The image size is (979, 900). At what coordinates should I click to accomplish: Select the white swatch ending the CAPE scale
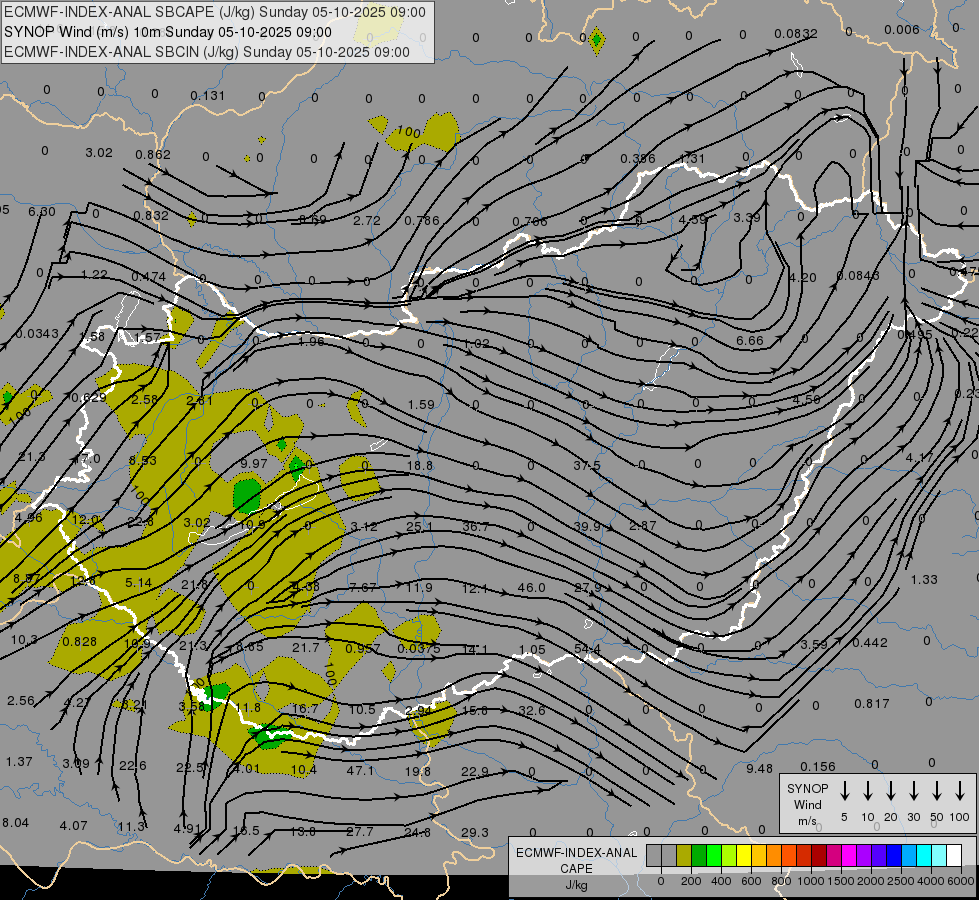(x=954, y=855)
